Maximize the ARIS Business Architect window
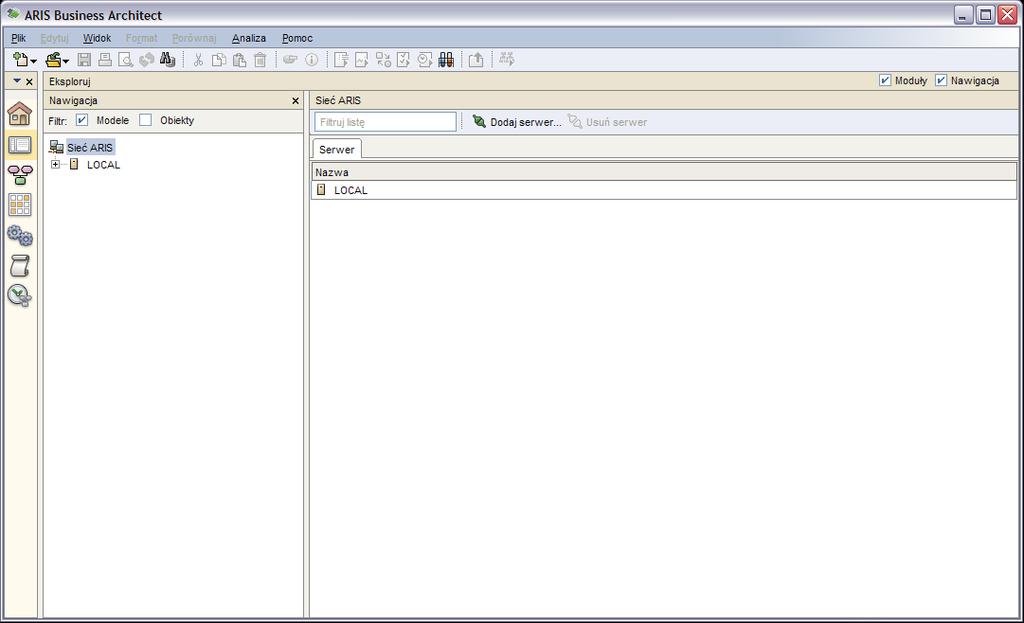 coord(985,15)
